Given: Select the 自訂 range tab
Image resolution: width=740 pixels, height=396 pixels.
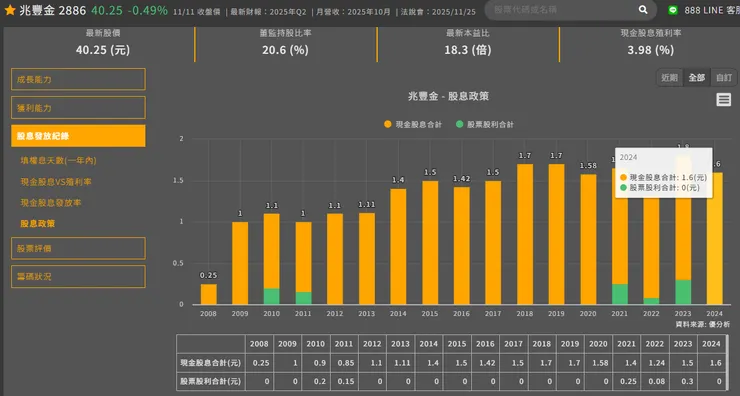Looking at the screenshot, I should click(x=723, y=77).
